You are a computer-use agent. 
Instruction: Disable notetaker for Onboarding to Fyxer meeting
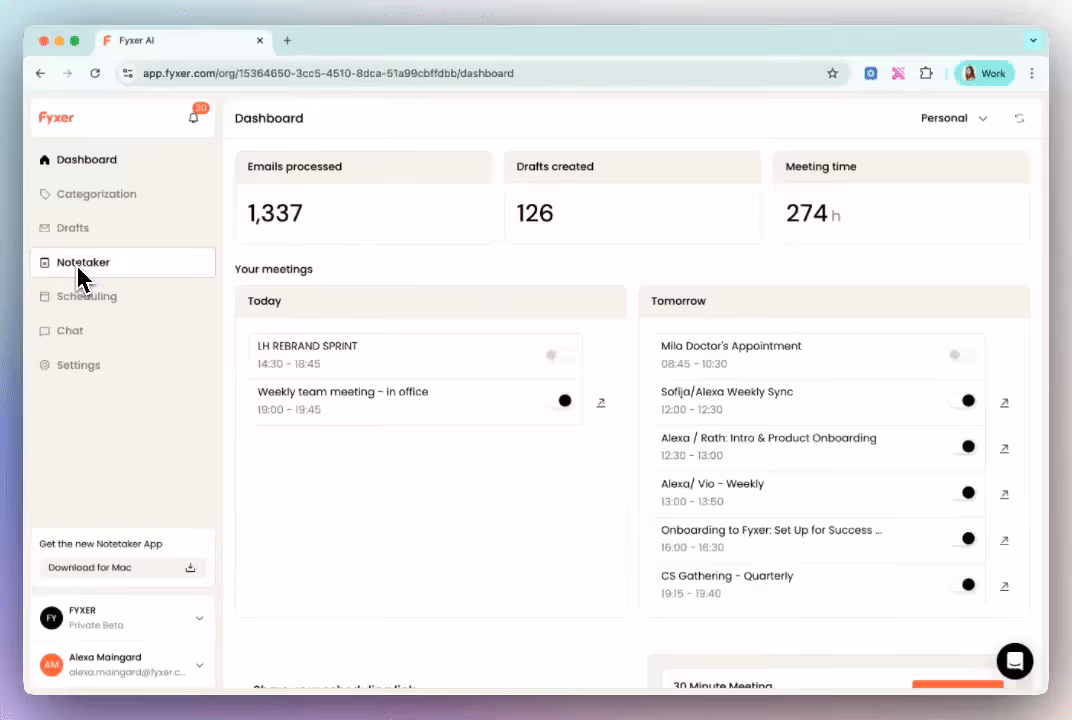click(x=962, y=539)
